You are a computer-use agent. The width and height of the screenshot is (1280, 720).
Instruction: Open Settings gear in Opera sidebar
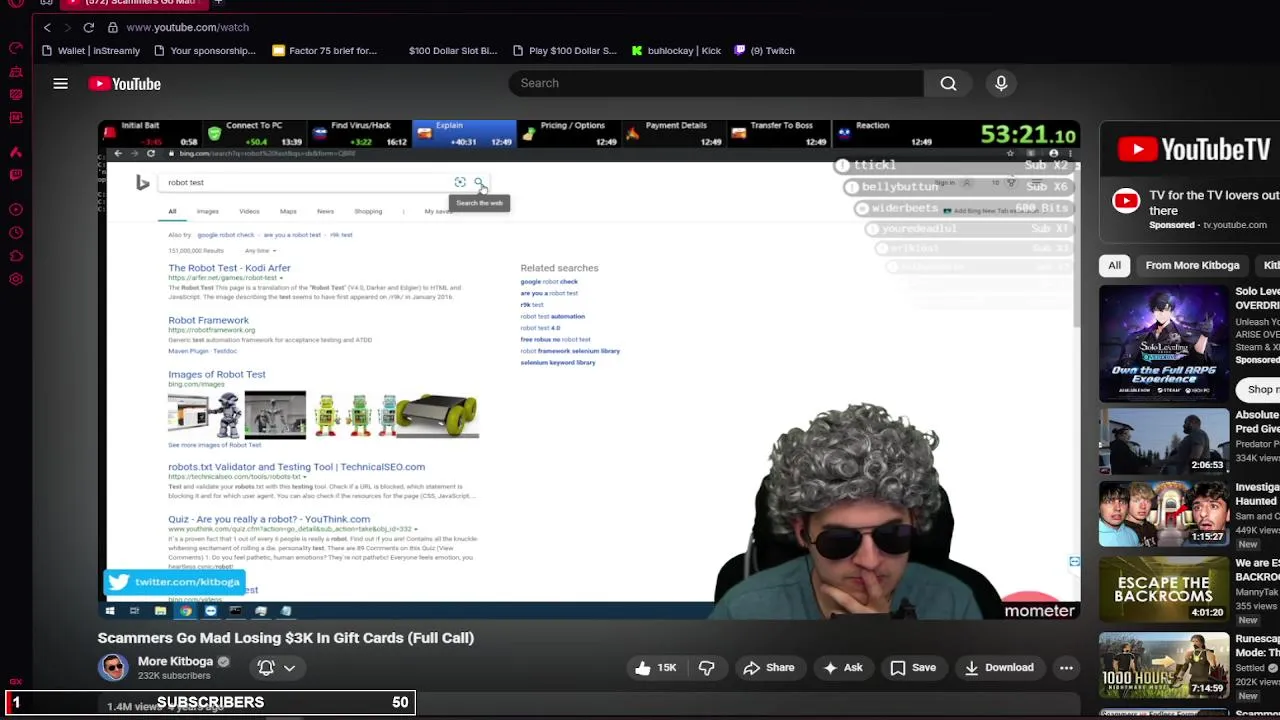pyautogui.click(x=16, y=279)
